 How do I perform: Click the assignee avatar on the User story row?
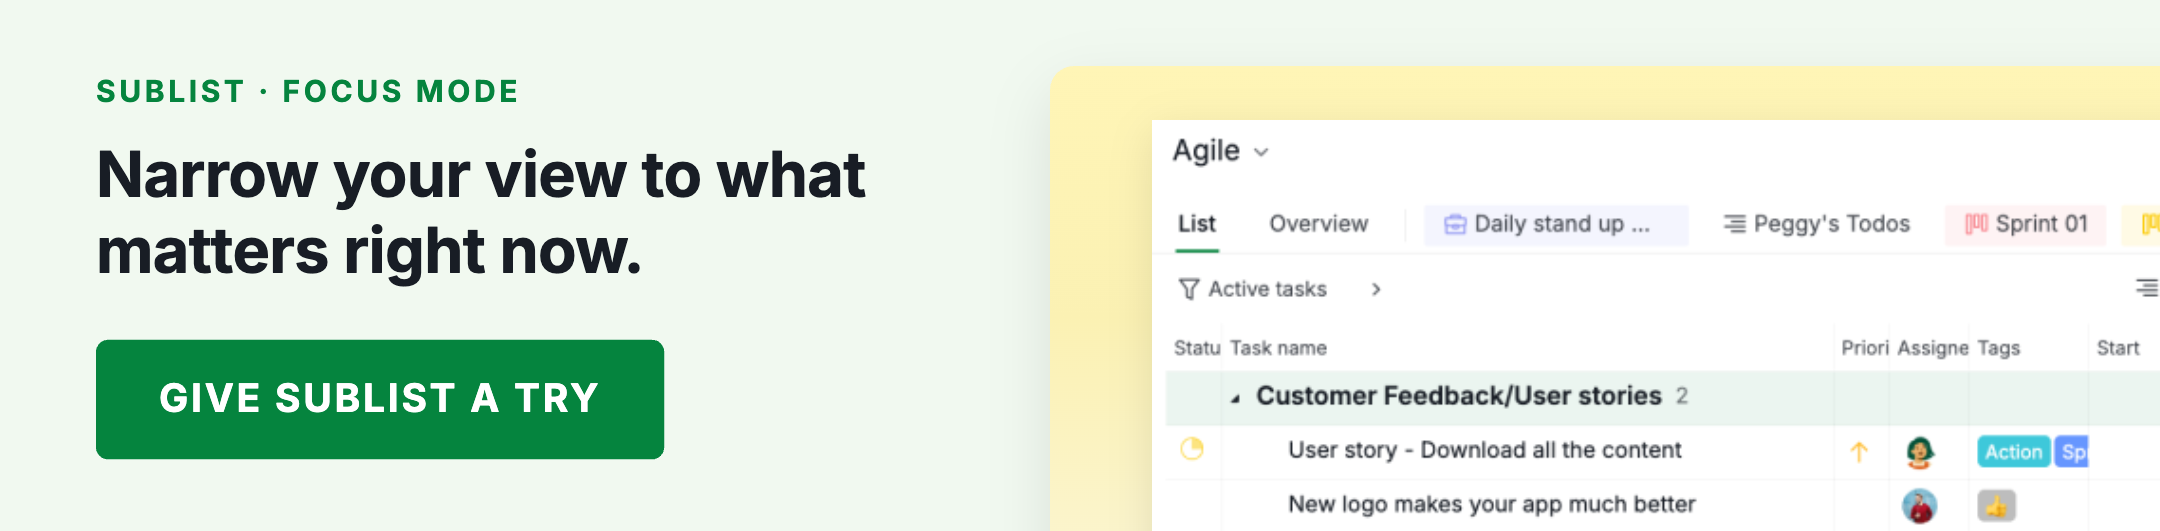(1919, 452)
